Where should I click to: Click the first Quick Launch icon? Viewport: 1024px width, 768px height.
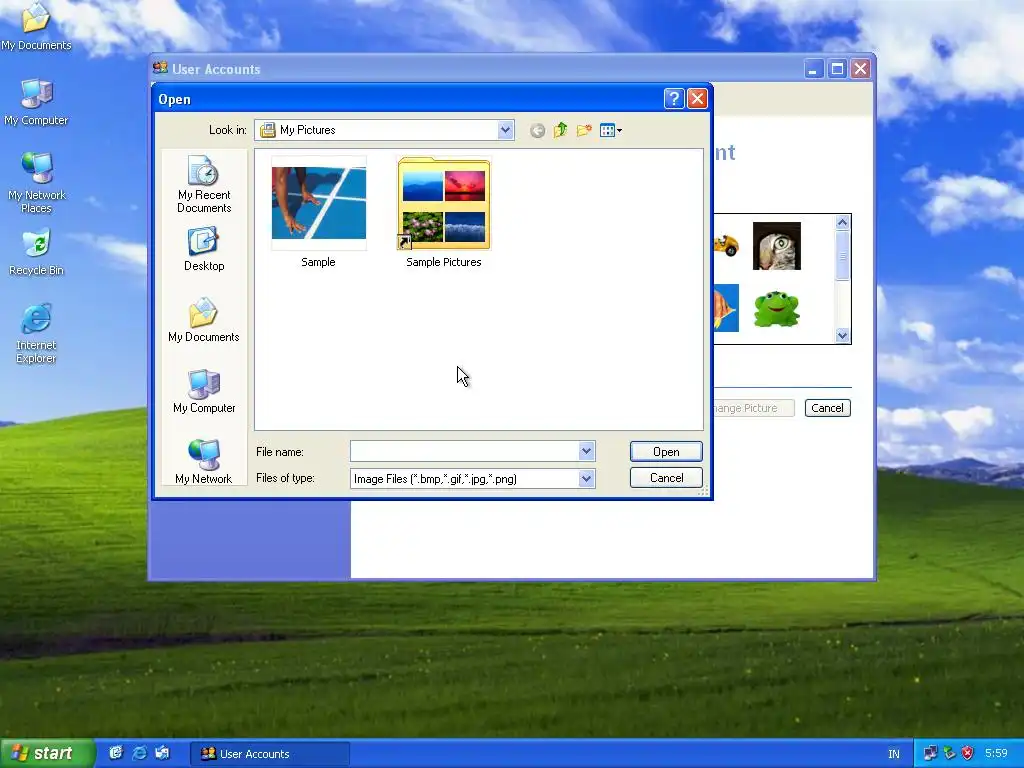pyautogui.click(x=116, y=753)
